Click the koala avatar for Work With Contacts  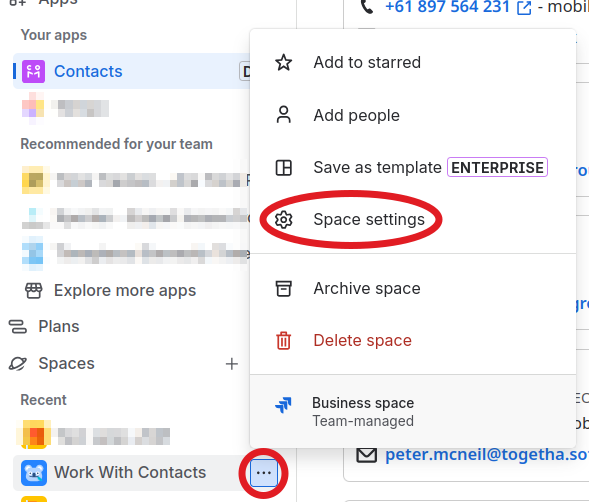click(34, 473)
